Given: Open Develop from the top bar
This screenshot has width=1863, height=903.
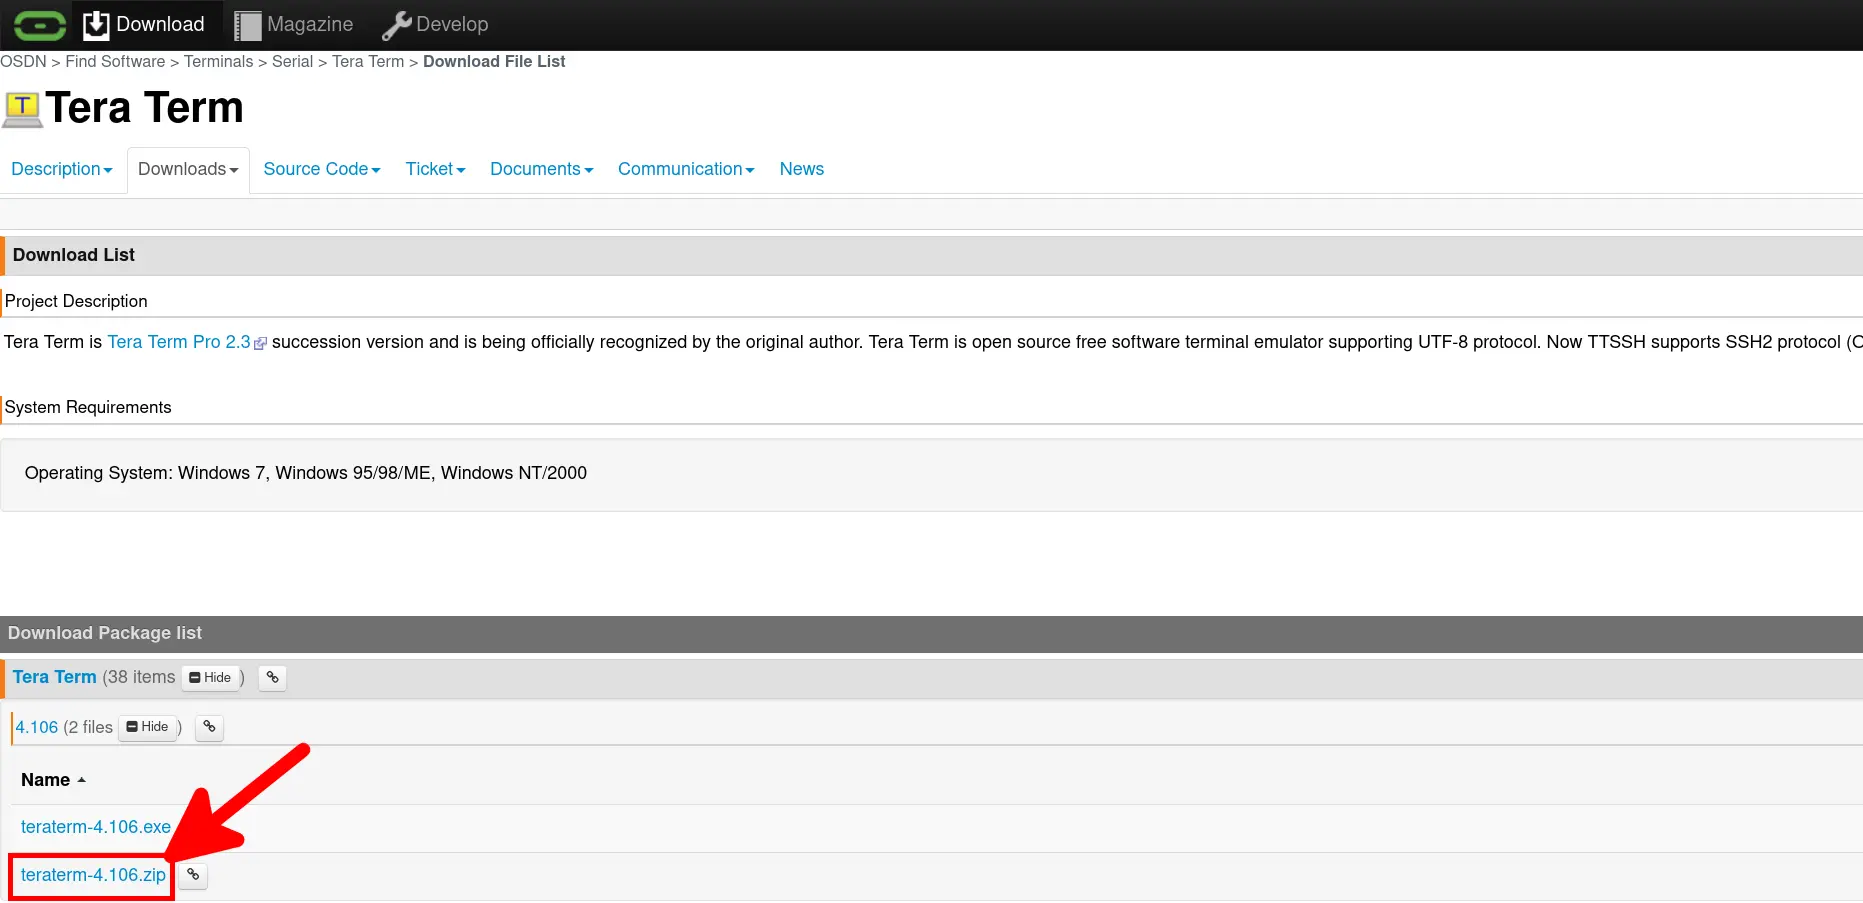Looking at the screenshot, I should [435, 25].
